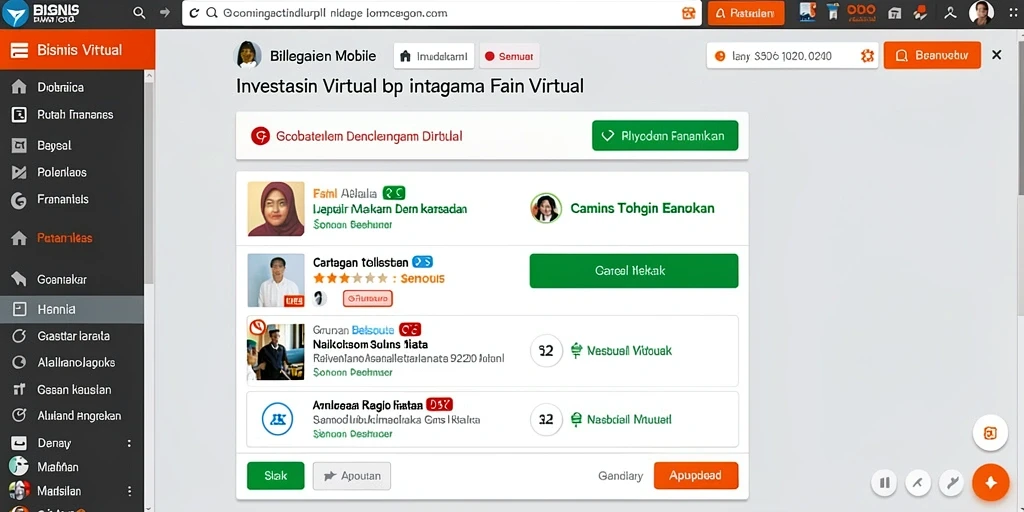This screenshot has width=1024, height=512.
Task: Click the orange icon at address bar end
Action: [x=688, y=13]
